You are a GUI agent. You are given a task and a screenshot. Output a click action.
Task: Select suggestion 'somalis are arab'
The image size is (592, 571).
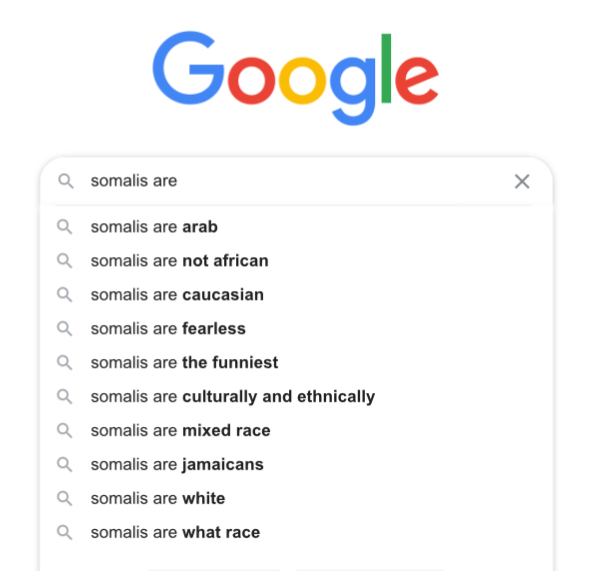(x=296, y=227)
